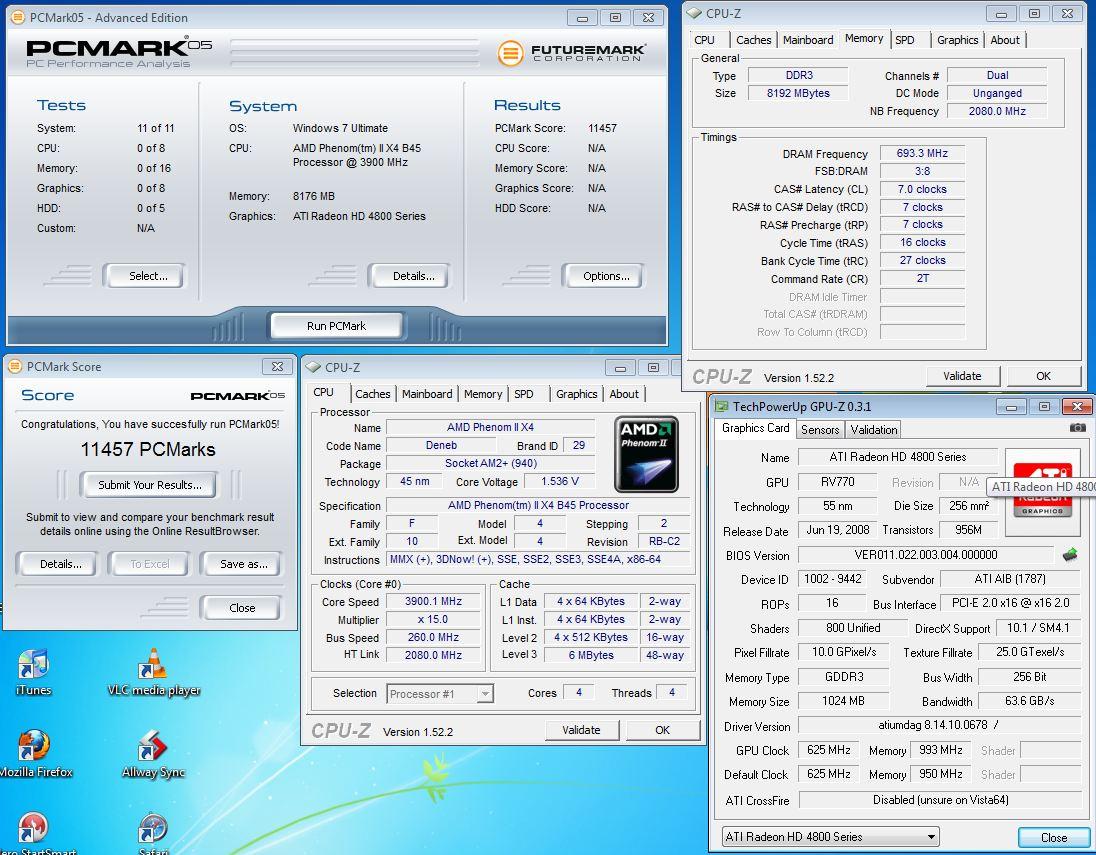This screenshot has height=855, width=1096.
Task: Click GPU-Z BIOS save chip icon
Action: click(x=1069, y=555)
